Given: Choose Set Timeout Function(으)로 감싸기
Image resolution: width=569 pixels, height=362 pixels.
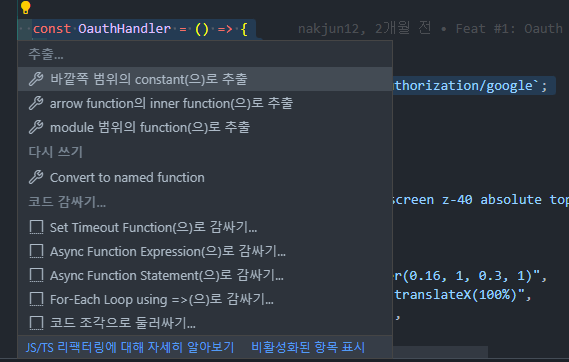Looking at the screenshot, I should [205, 227].
